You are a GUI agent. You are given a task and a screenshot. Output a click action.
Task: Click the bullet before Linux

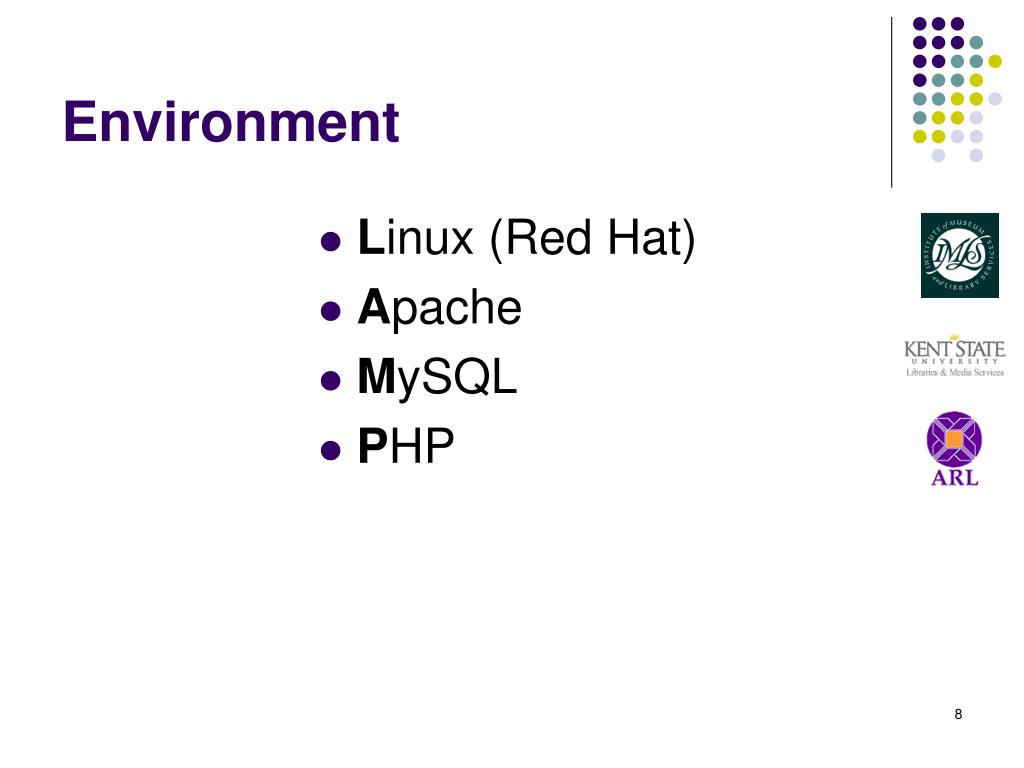pos(331,242)
